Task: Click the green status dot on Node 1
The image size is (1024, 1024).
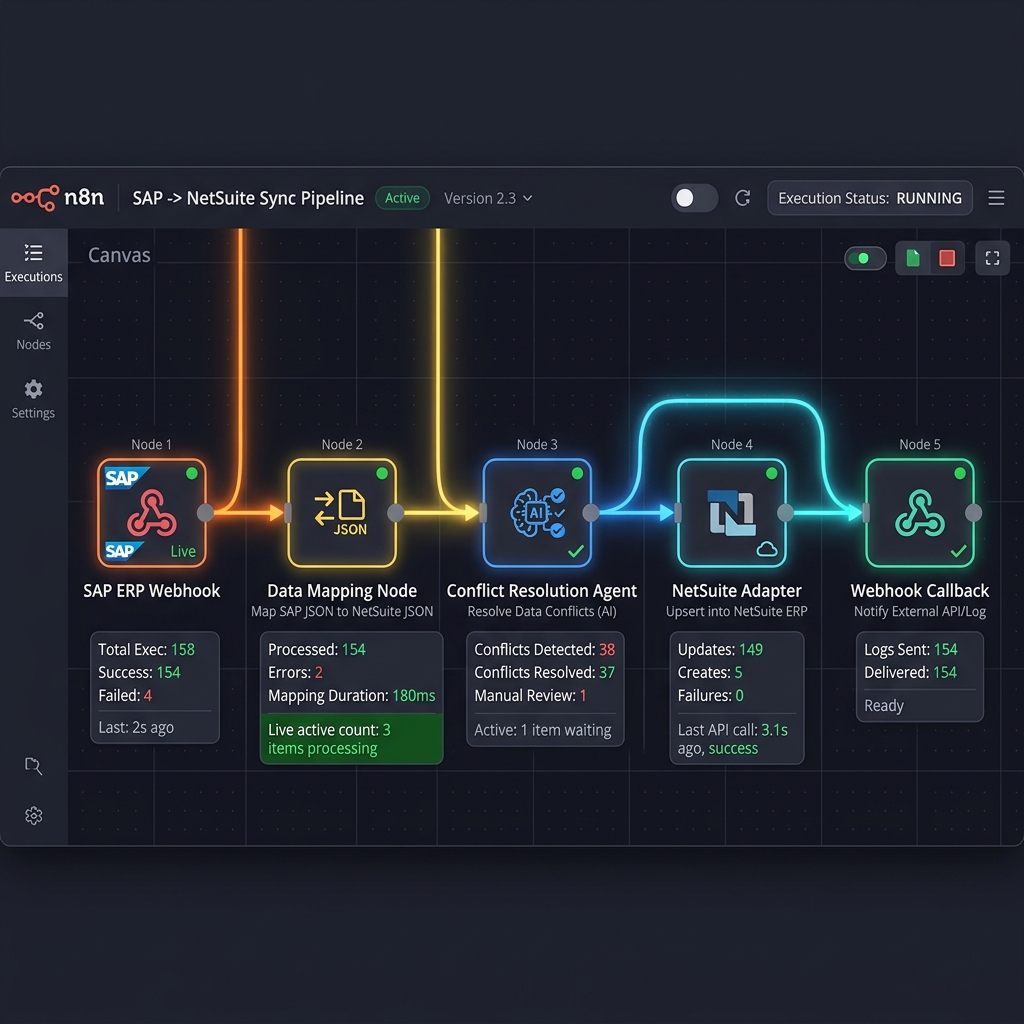Action: coord(192,473)
